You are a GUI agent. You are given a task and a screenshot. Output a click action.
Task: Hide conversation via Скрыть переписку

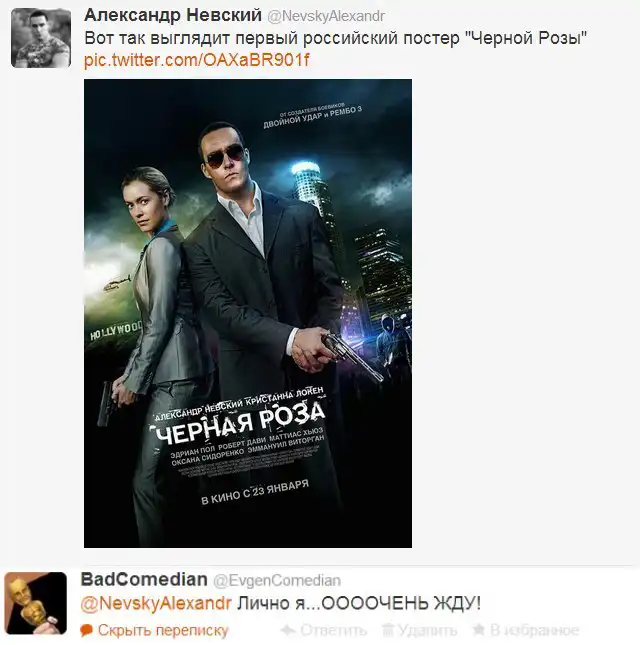pos(163,630)
